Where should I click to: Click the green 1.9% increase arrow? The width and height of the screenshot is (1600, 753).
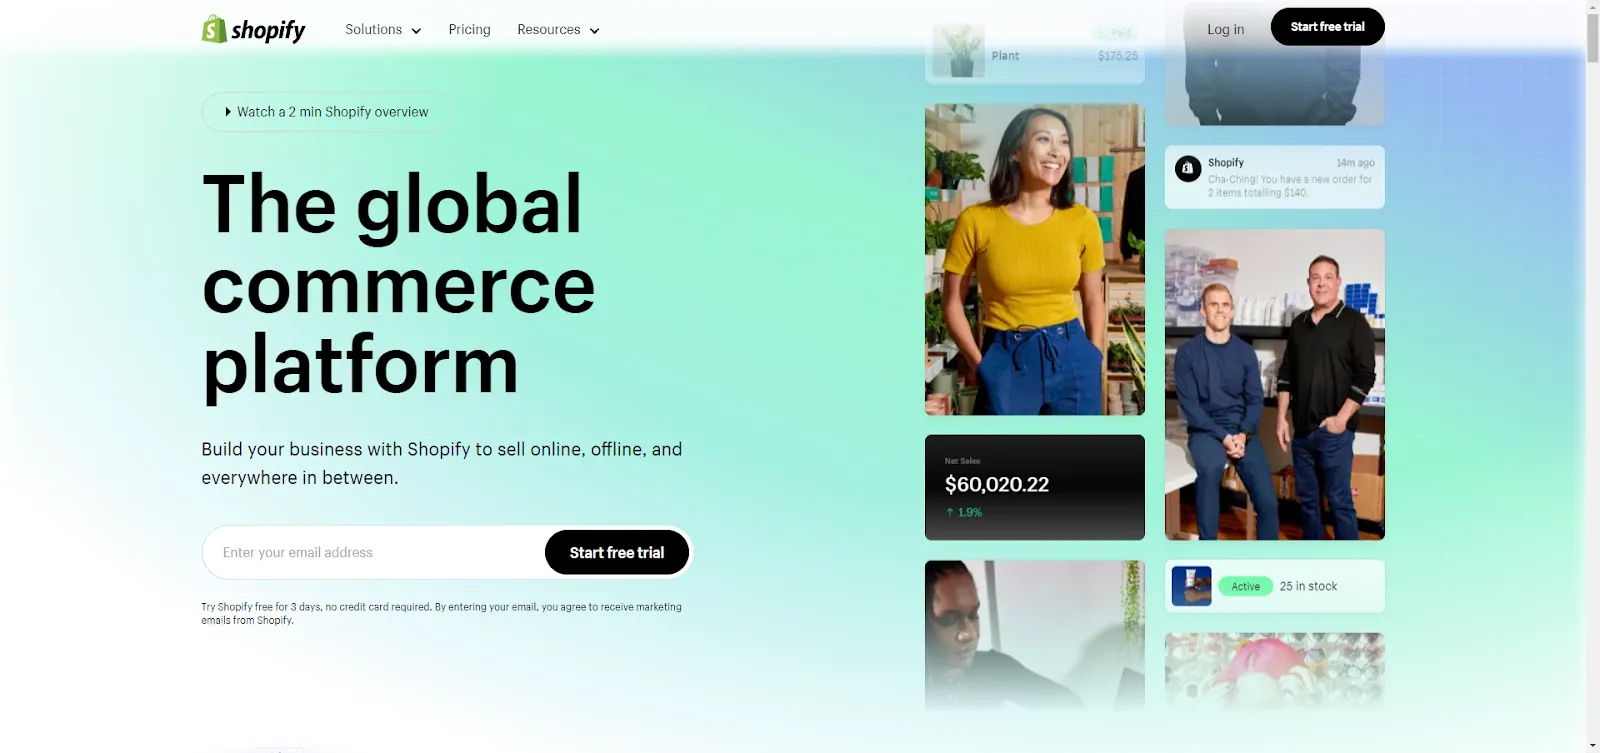[x=950, y=512]
